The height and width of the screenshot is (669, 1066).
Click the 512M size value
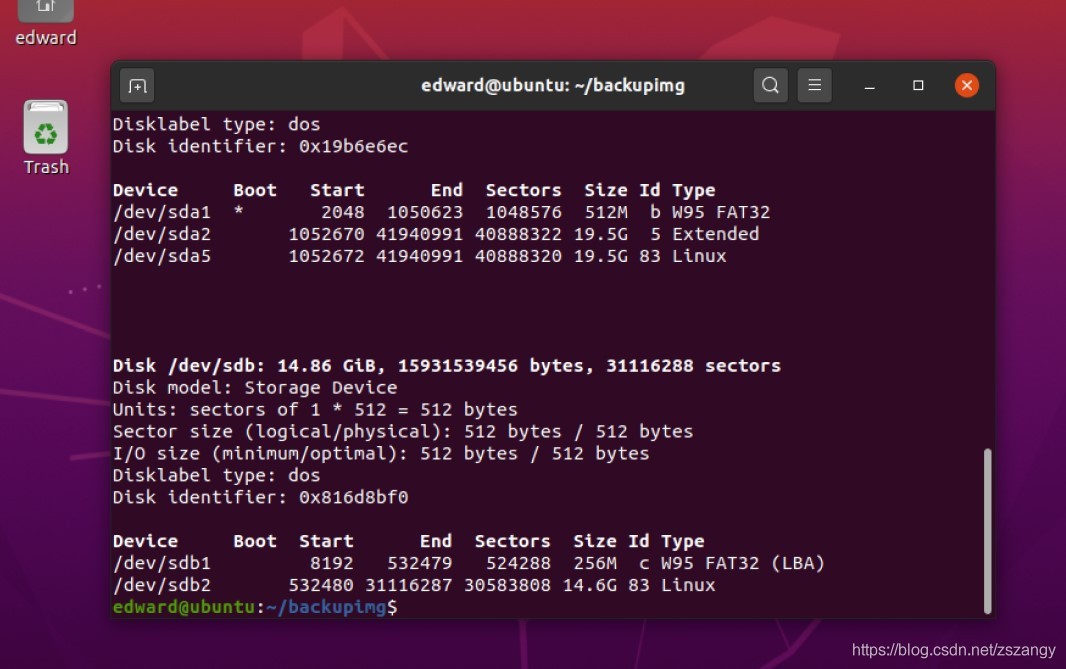[606, 212]
